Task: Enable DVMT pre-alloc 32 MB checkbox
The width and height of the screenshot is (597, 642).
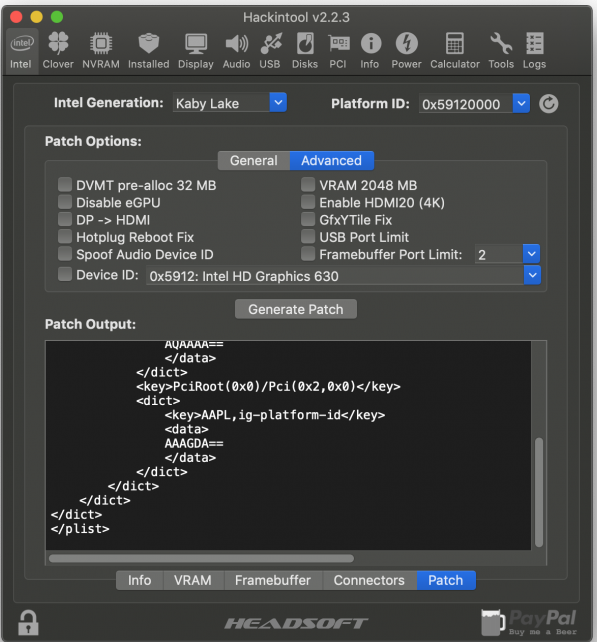Action: coord(65,185)
